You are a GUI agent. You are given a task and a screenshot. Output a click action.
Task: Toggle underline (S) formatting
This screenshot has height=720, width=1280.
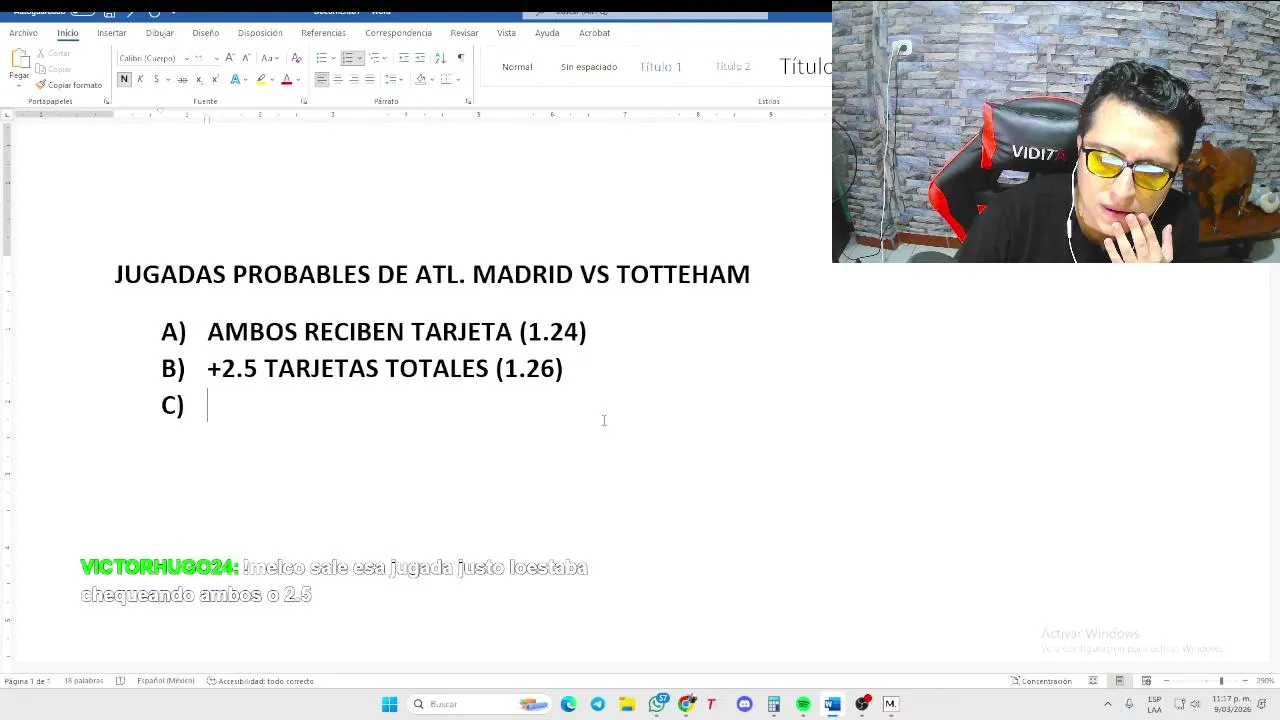pyautogui.click(x=156, y=79)
